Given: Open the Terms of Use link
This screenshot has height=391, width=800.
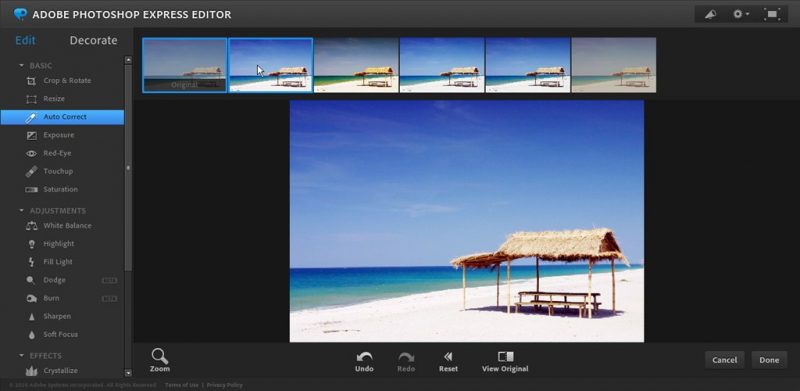Looking at the screenshot, I should (x=182, y=385).
